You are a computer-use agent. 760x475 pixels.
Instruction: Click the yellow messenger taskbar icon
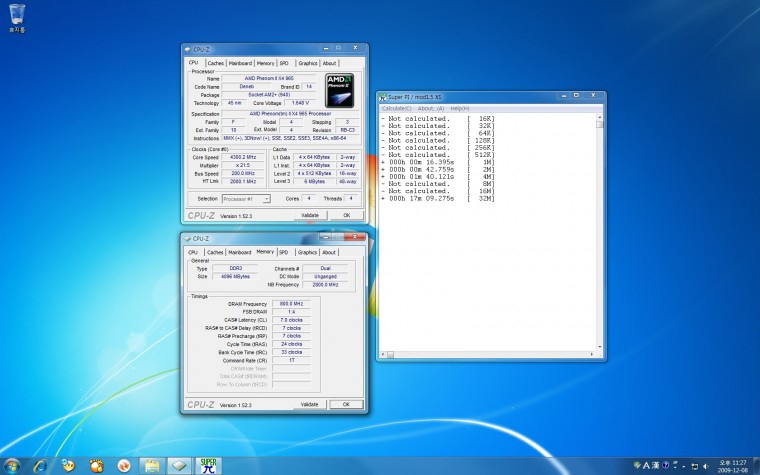coord(68,466)
